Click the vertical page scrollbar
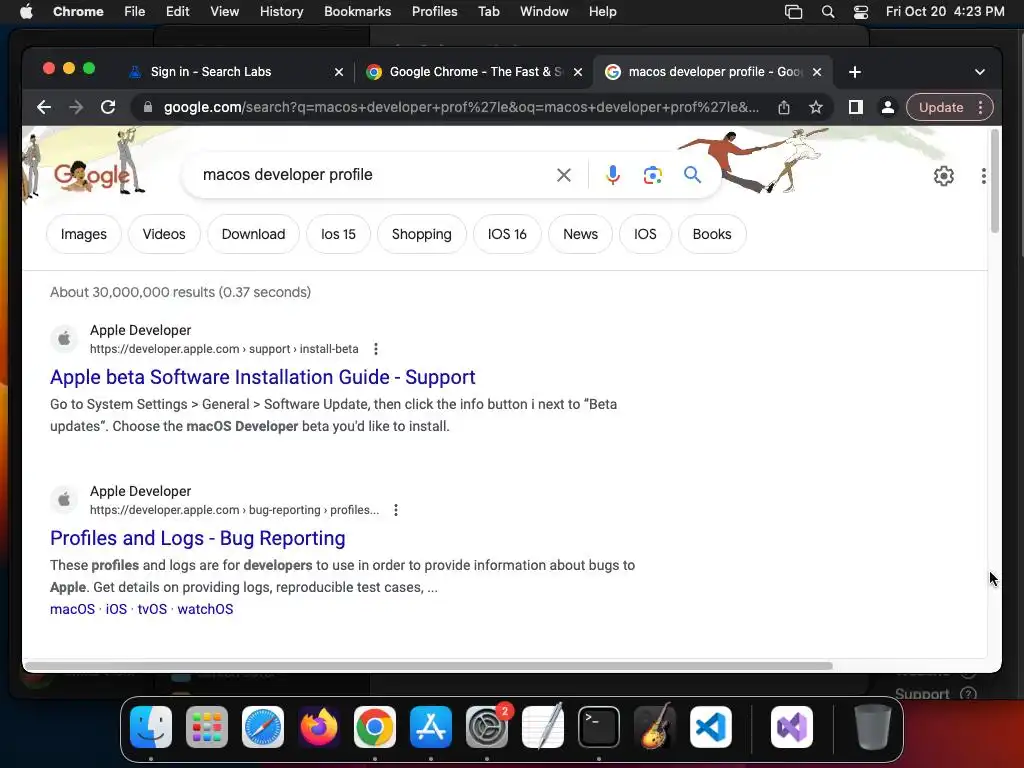 click(x=995, y=181)
